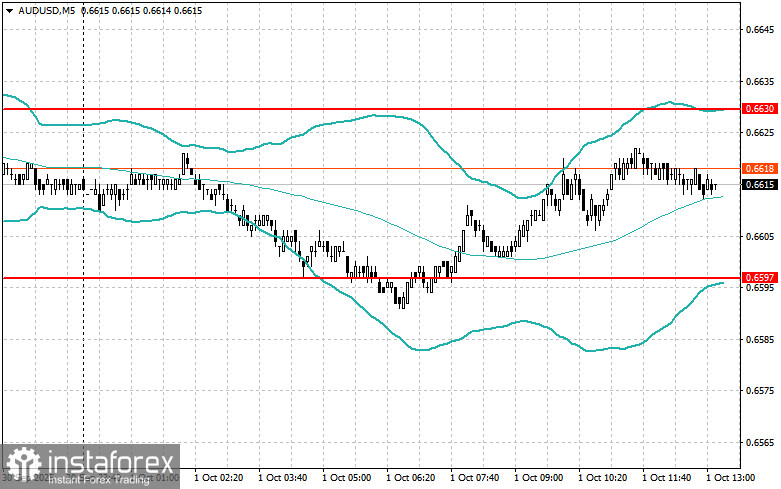Select the 1 Oct 10:20 time label
Viewport: 781px width, 489px height.
603,478
